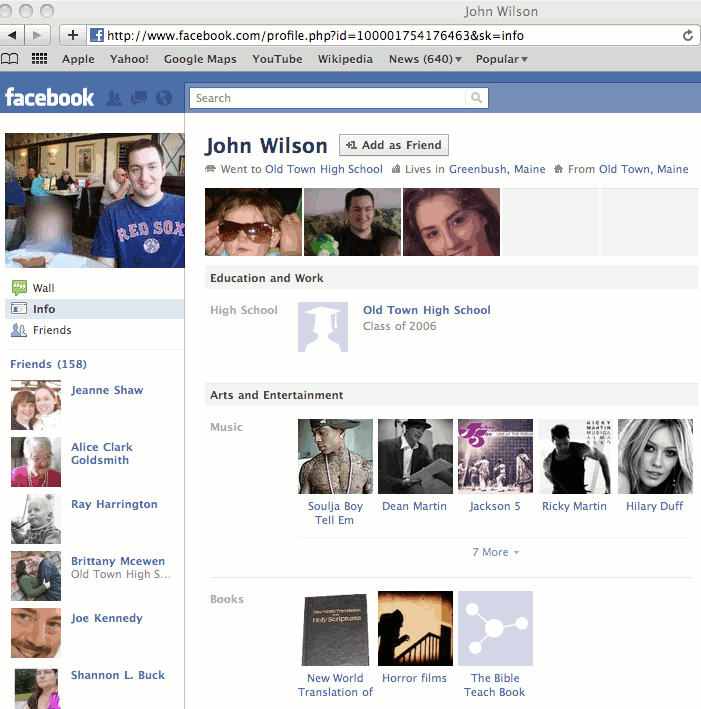The width and height of the screenshot is (701, 709).
Task: Open the Greenbush, Maine link
Action: (497, 169)
